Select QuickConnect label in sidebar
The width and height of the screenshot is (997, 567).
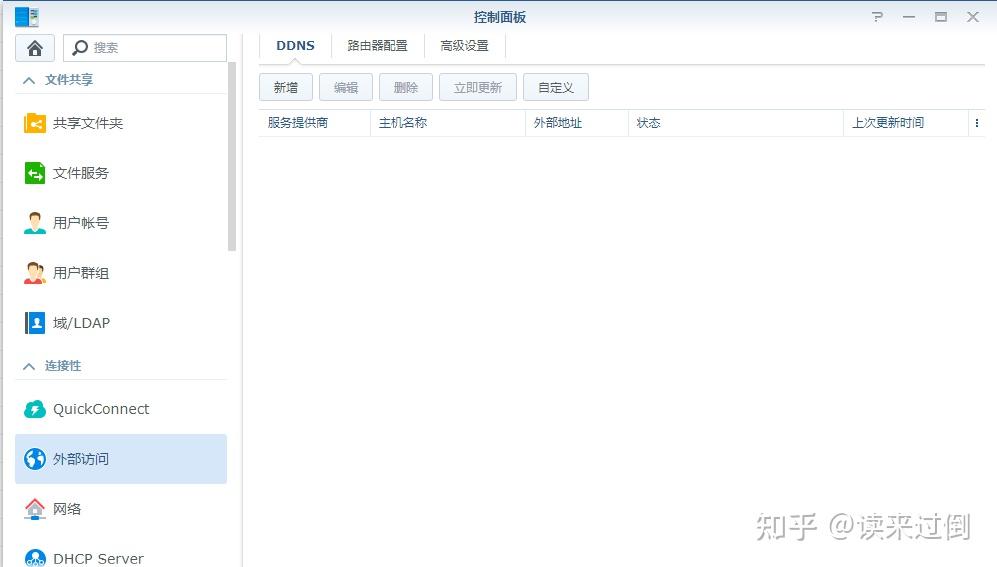[101, 409]
